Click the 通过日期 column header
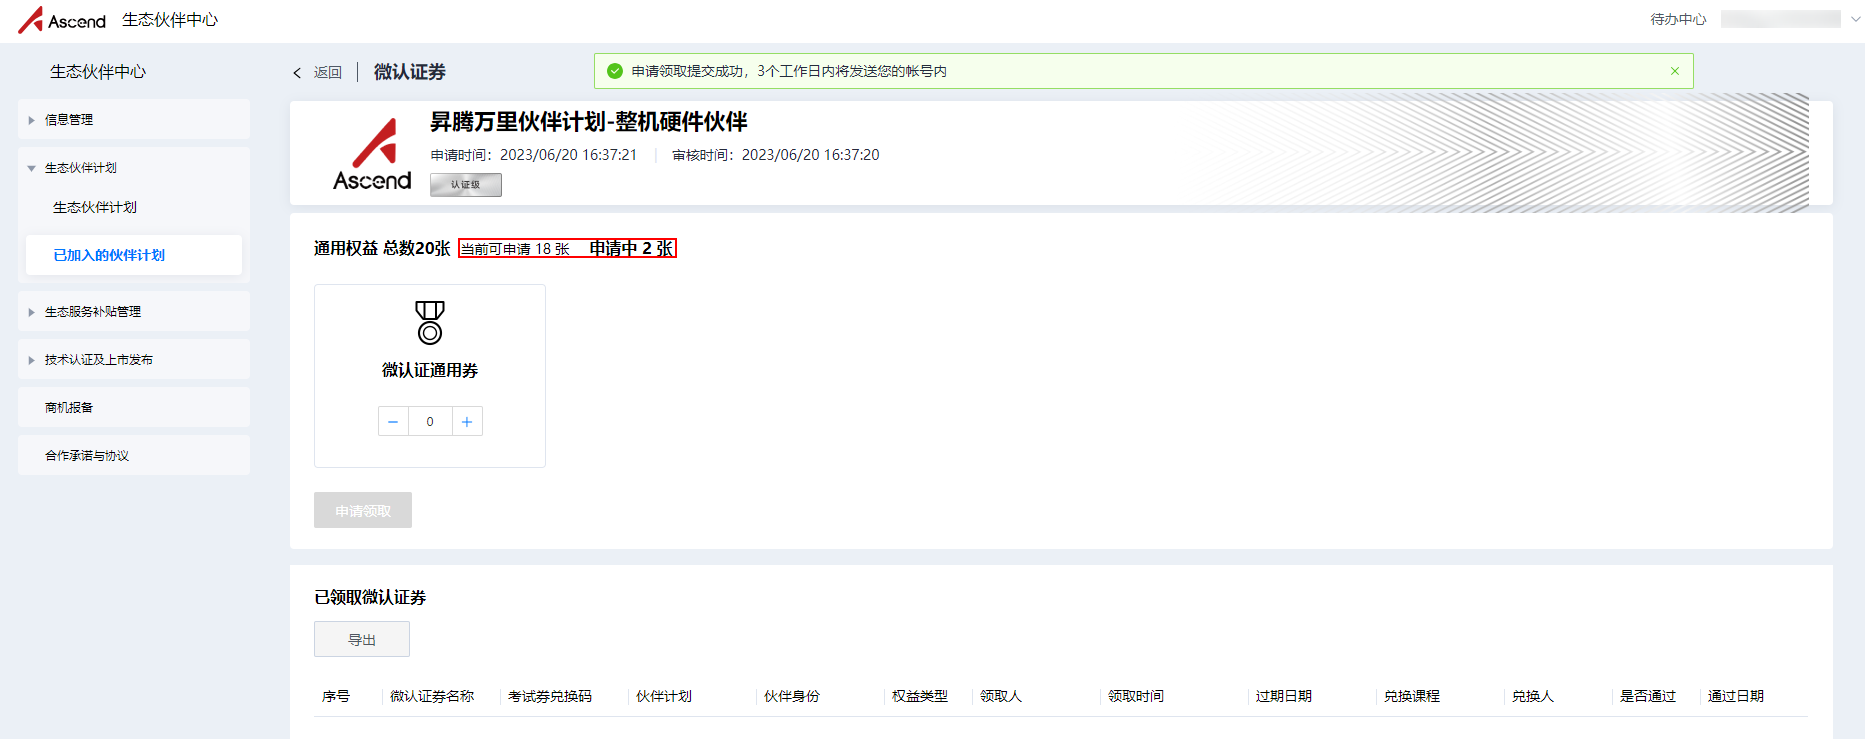Screen dimensions: 1865x739 1736,696
